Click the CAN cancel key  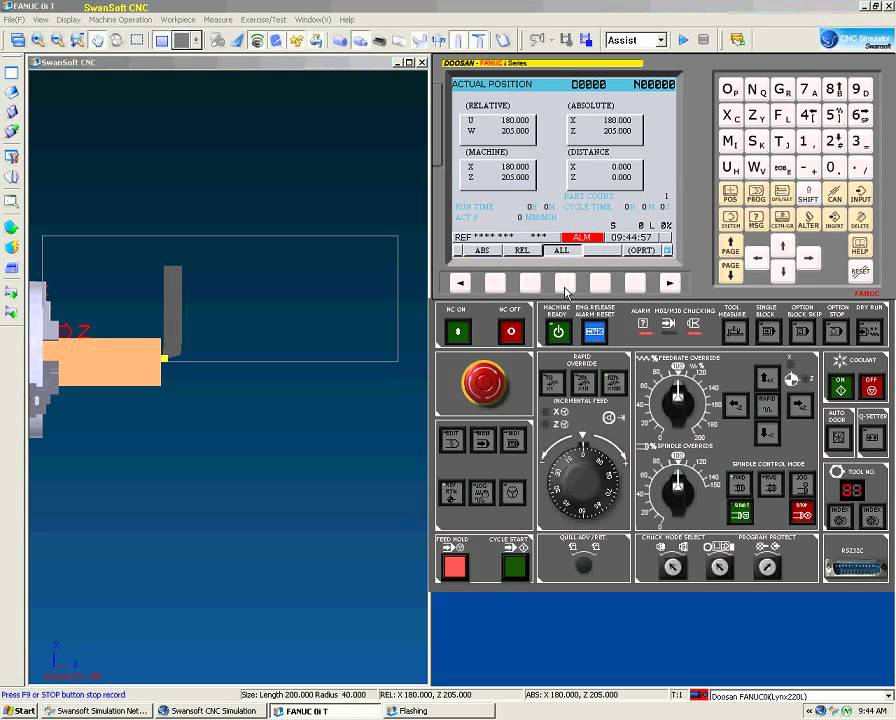[834, 194]
